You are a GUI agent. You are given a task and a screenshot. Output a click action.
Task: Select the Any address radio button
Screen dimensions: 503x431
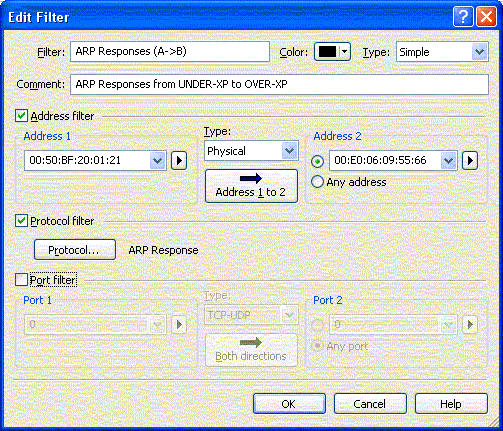click(x=317, y=182)
